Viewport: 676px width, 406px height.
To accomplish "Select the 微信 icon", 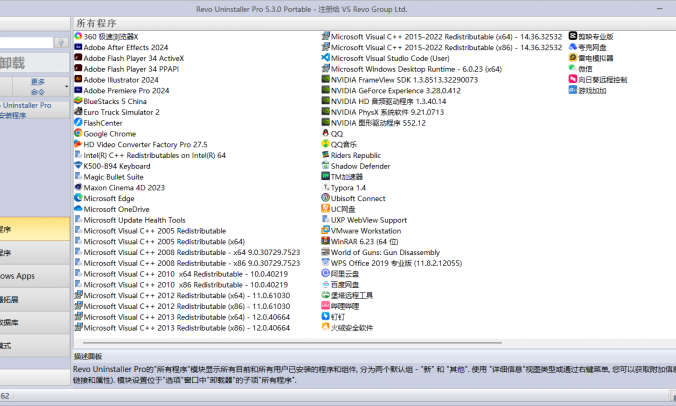I will click(573, 69).
